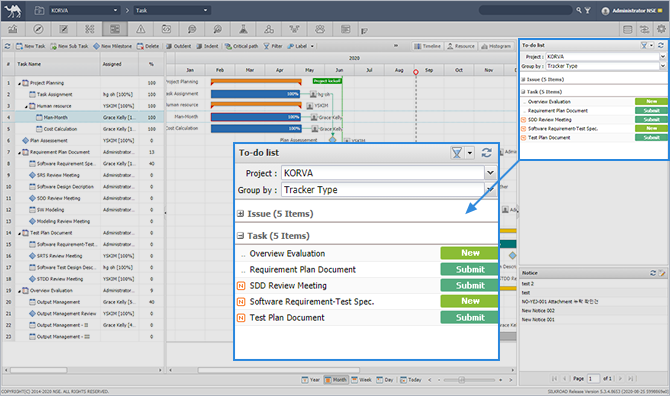Open the code brackets module icon

pyautogui.click(x=166, y=29)
